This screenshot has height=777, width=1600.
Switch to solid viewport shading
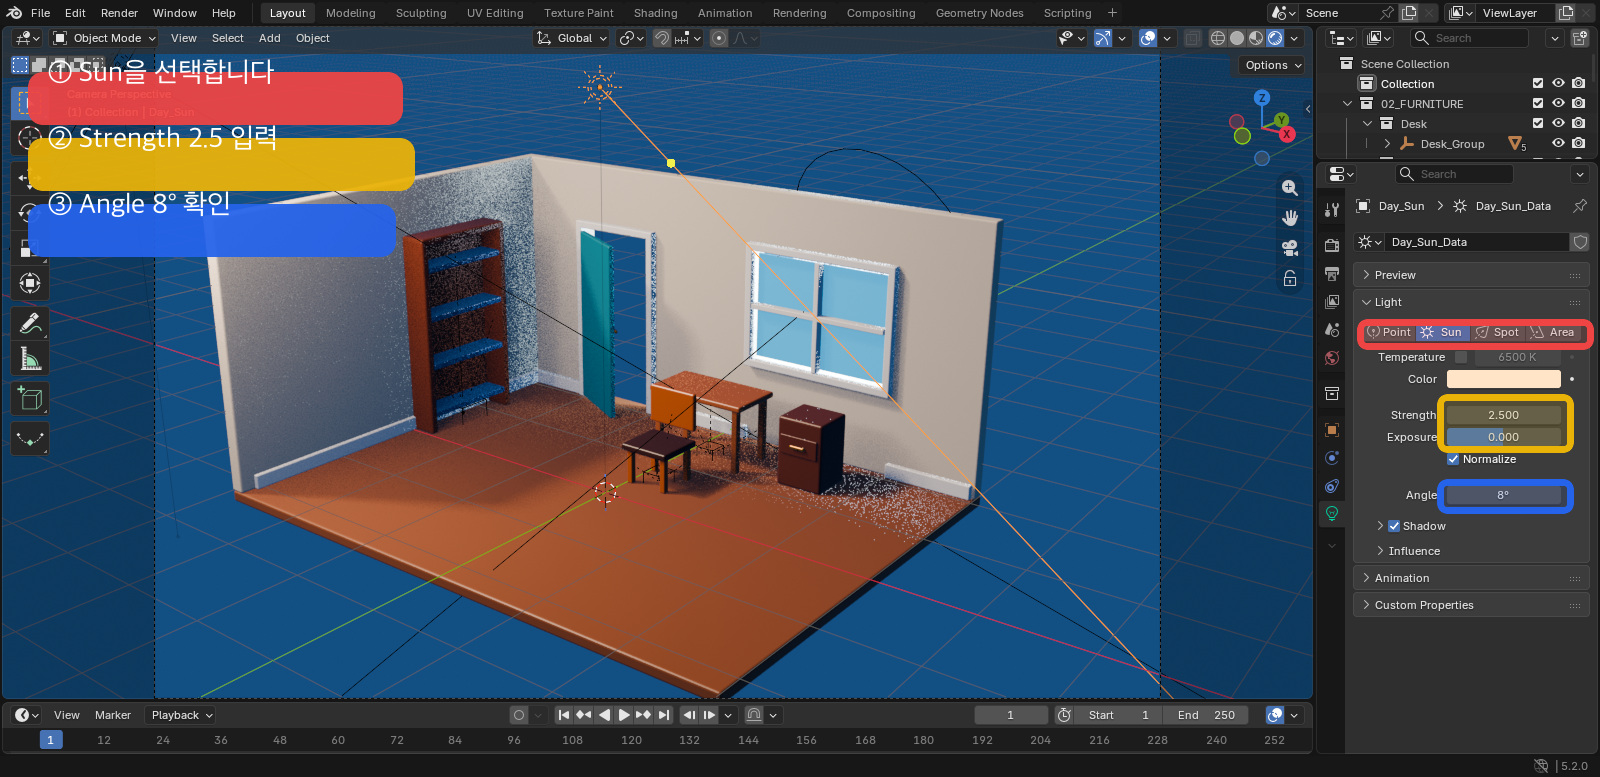pos(1237,38)
